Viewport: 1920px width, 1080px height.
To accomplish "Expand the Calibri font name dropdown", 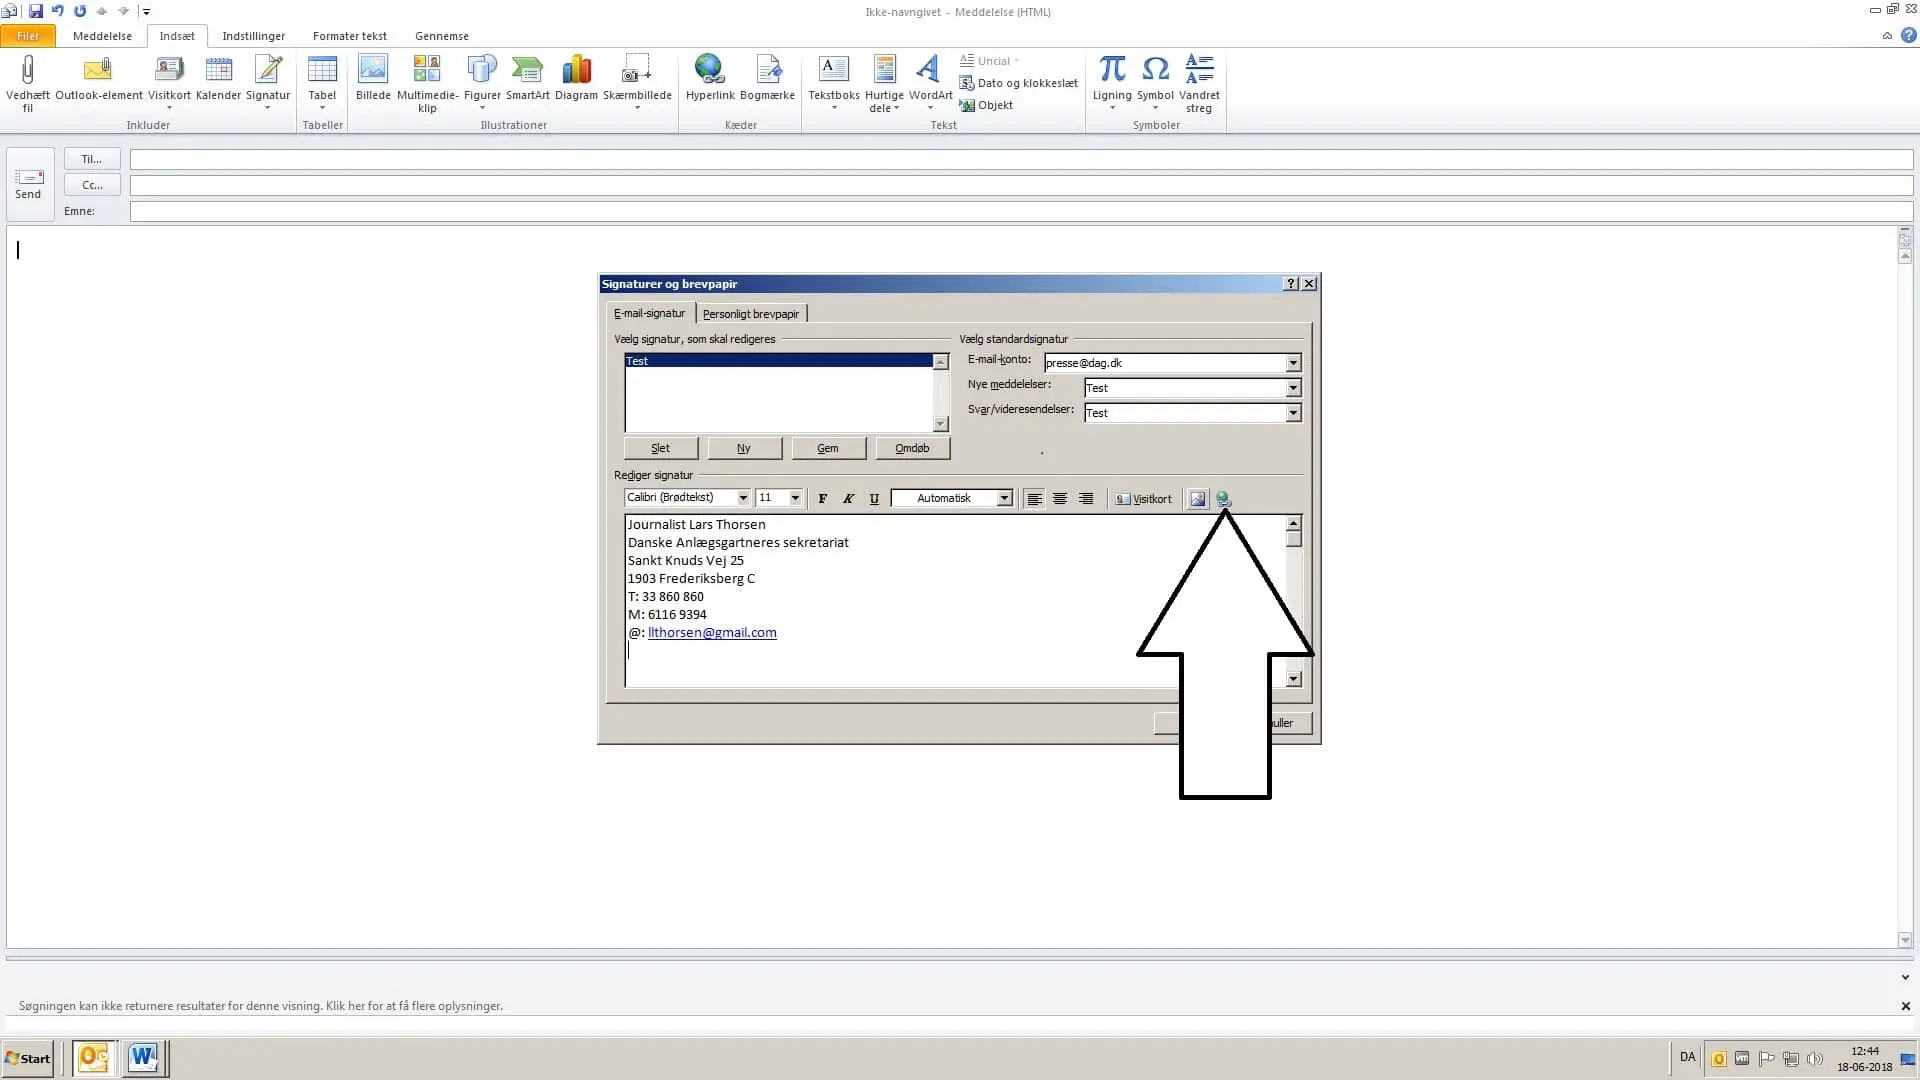I will coord(743,498).
